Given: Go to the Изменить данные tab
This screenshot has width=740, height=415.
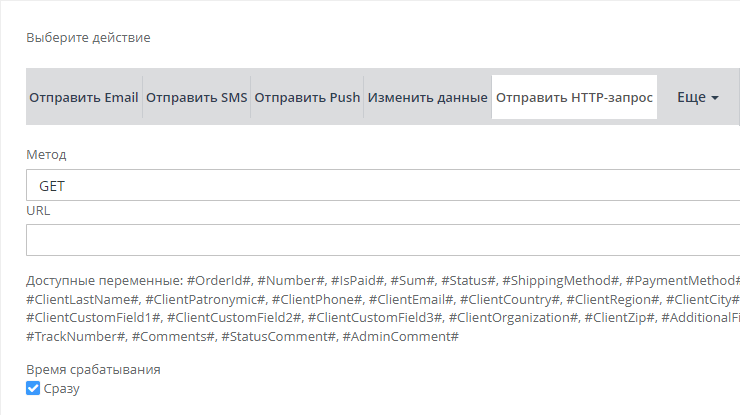Looking at the screenshot, I should [x=427, y=98].
